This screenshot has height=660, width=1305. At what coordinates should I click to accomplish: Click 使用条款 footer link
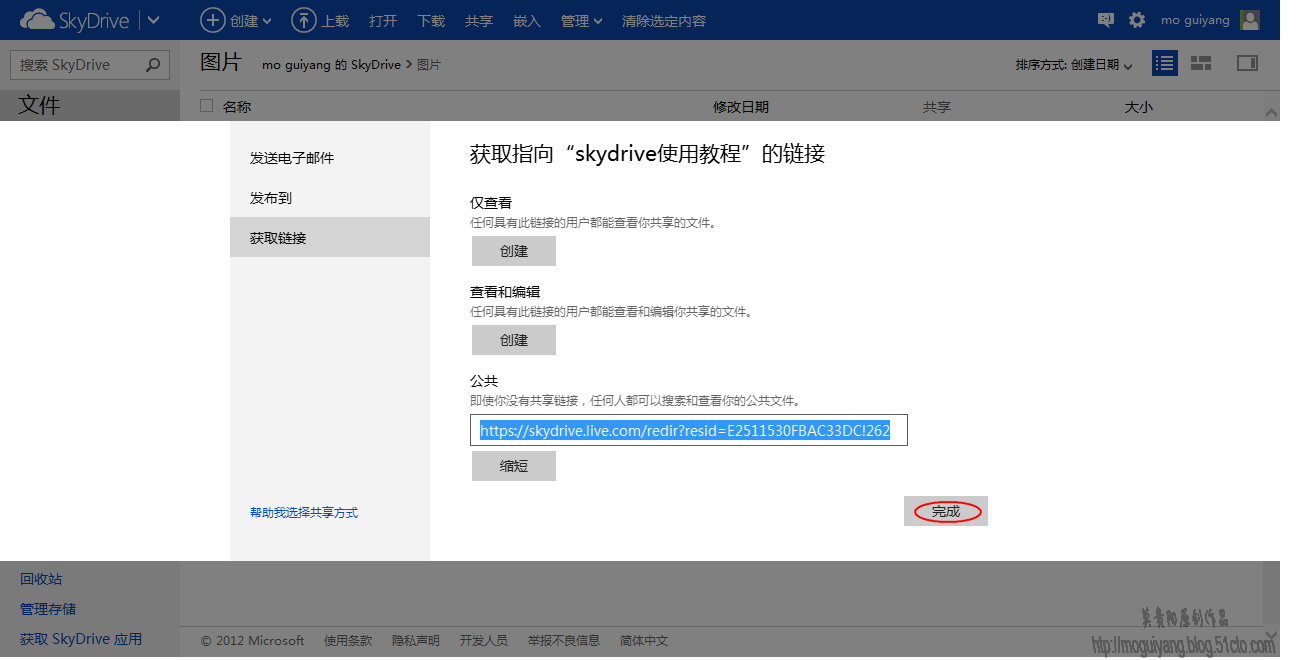coord(348,641)
